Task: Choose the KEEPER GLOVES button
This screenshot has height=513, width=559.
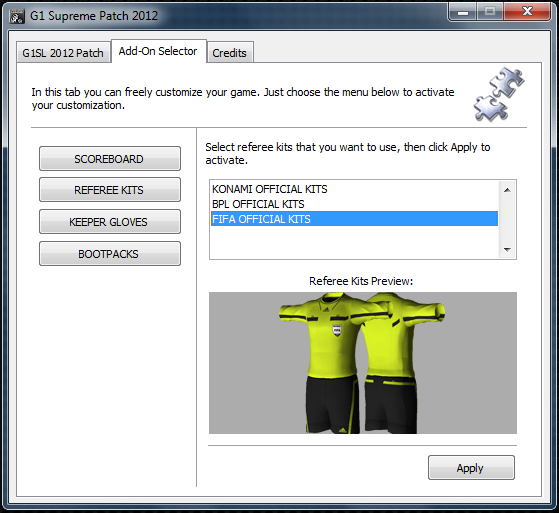Action: [109, 222]
